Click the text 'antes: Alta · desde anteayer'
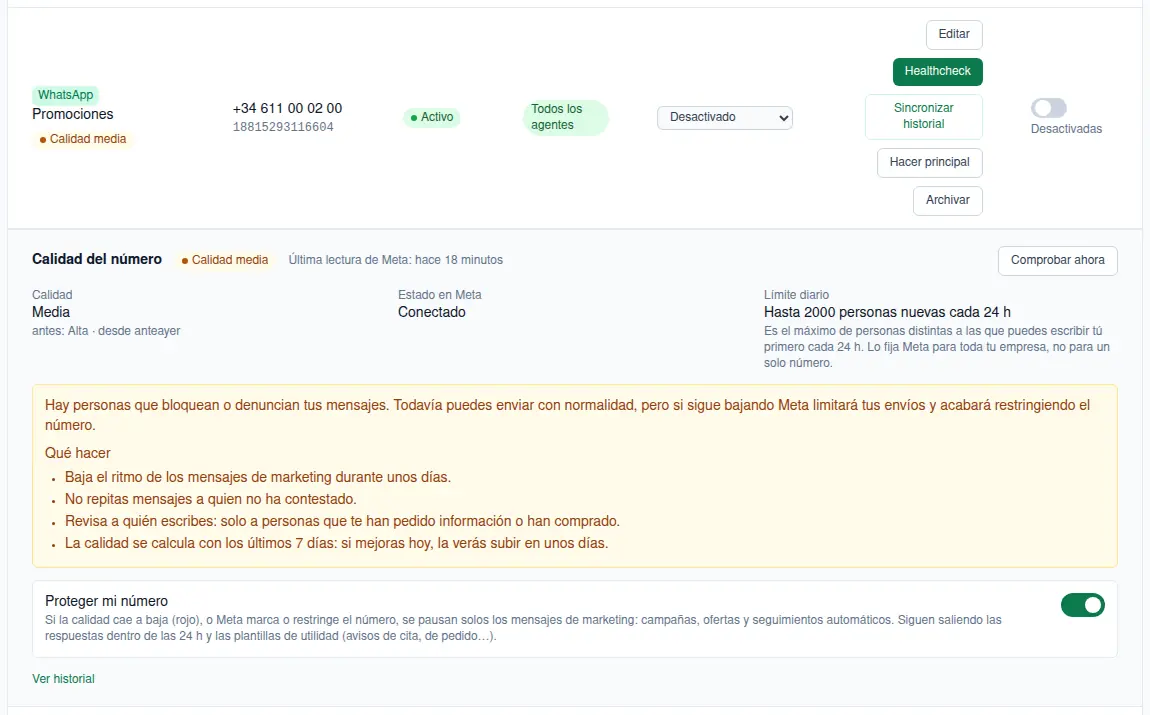Viewport: 1150px width, 715px height. click(x=106, y=331)
